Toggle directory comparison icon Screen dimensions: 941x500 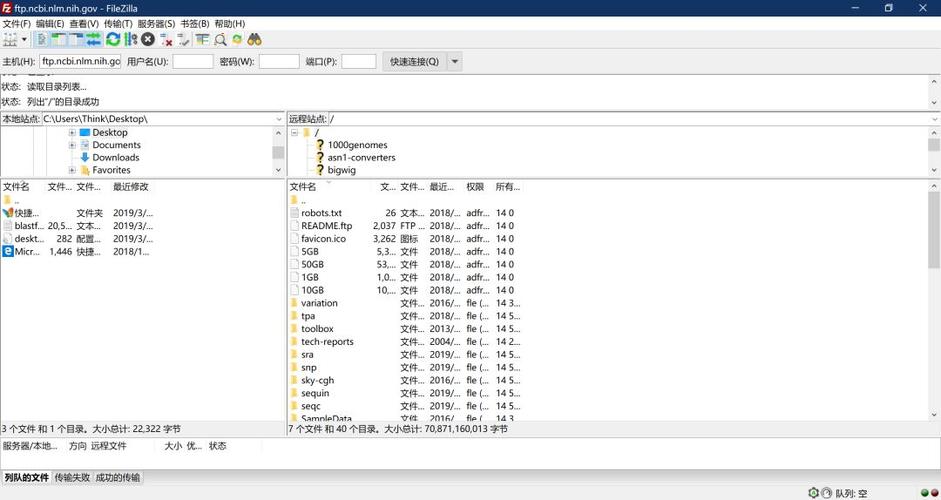(x=220, y=40)
